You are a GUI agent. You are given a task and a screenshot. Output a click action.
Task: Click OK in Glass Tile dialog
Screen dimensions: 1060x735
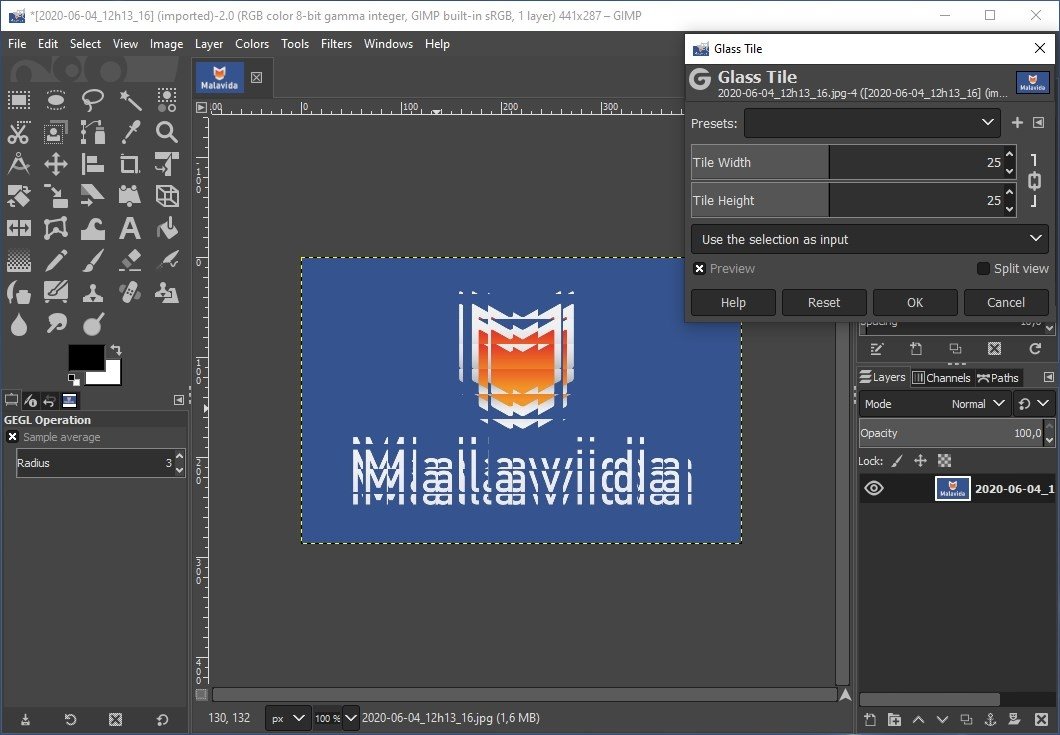915,302
